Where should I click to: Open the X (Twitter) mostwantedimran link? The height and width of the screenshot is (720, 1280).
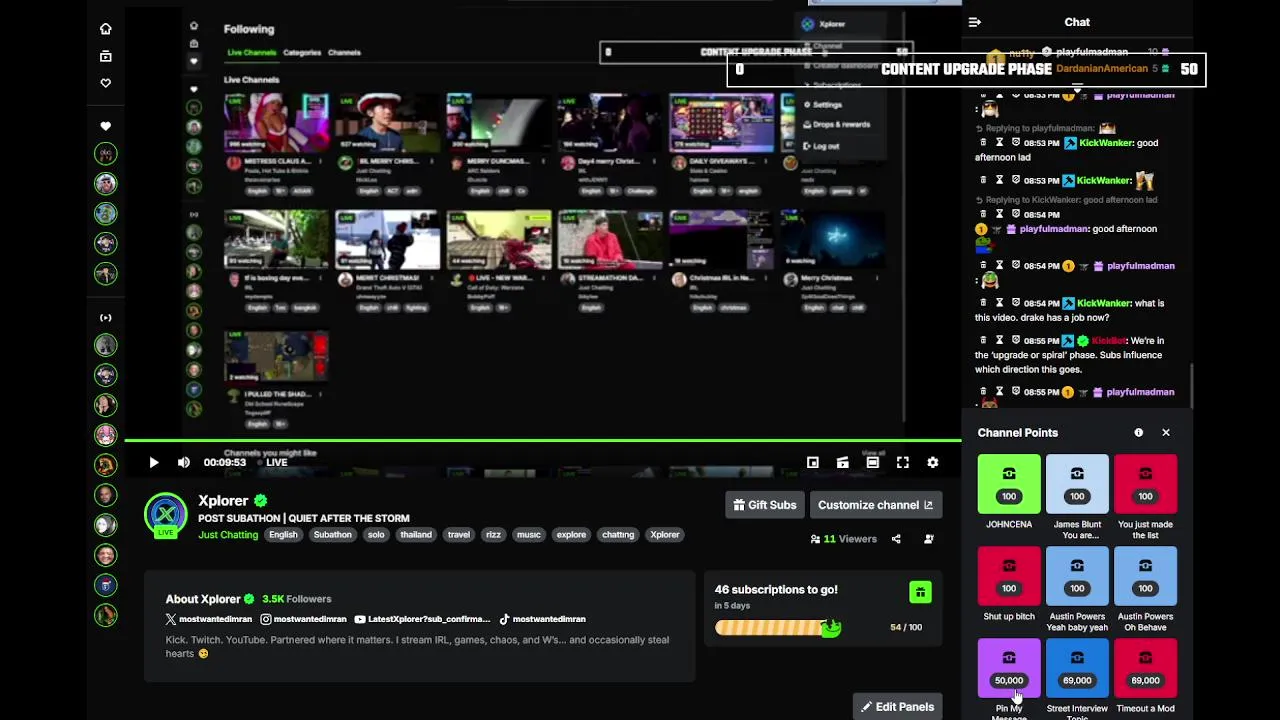(209, 619)
